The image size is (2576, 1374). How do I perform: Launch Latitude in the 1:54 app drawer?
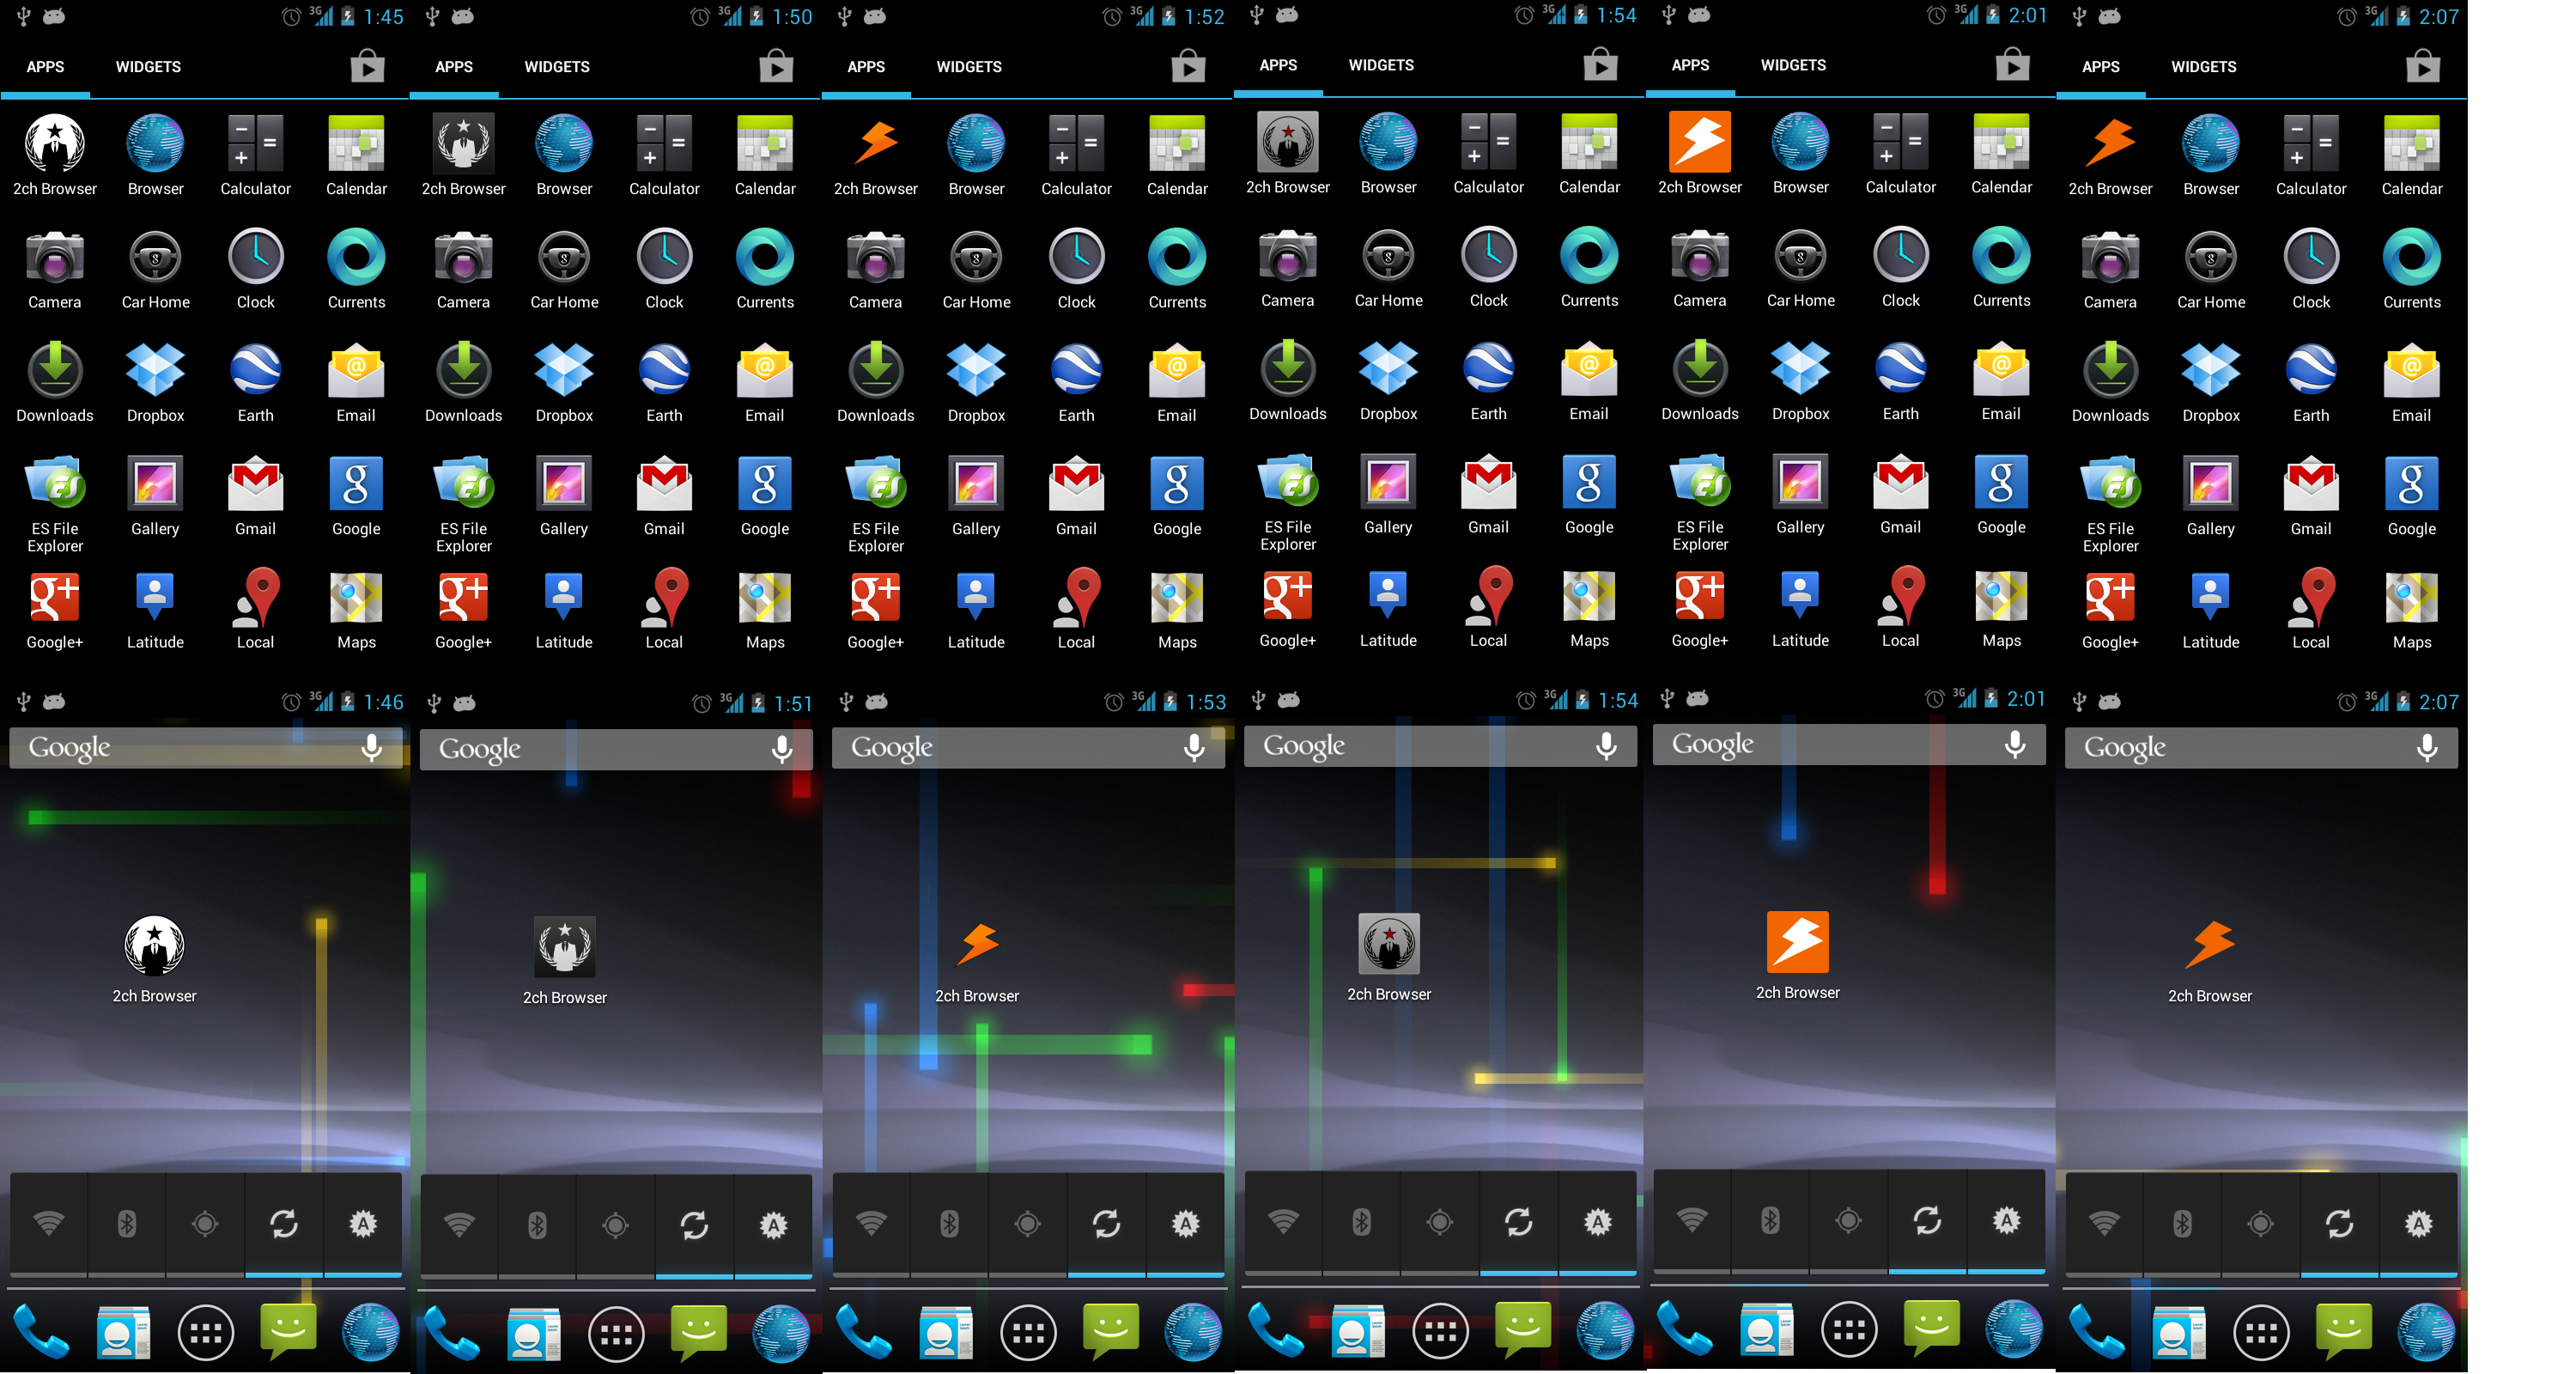(1388, 606)
